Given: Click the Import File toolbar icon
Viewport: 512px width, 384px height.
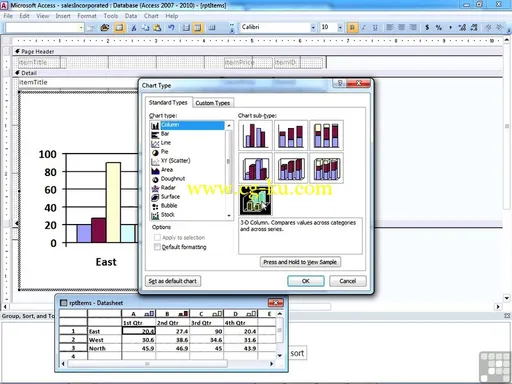Looking at the screenshot, I should point(105,28).
